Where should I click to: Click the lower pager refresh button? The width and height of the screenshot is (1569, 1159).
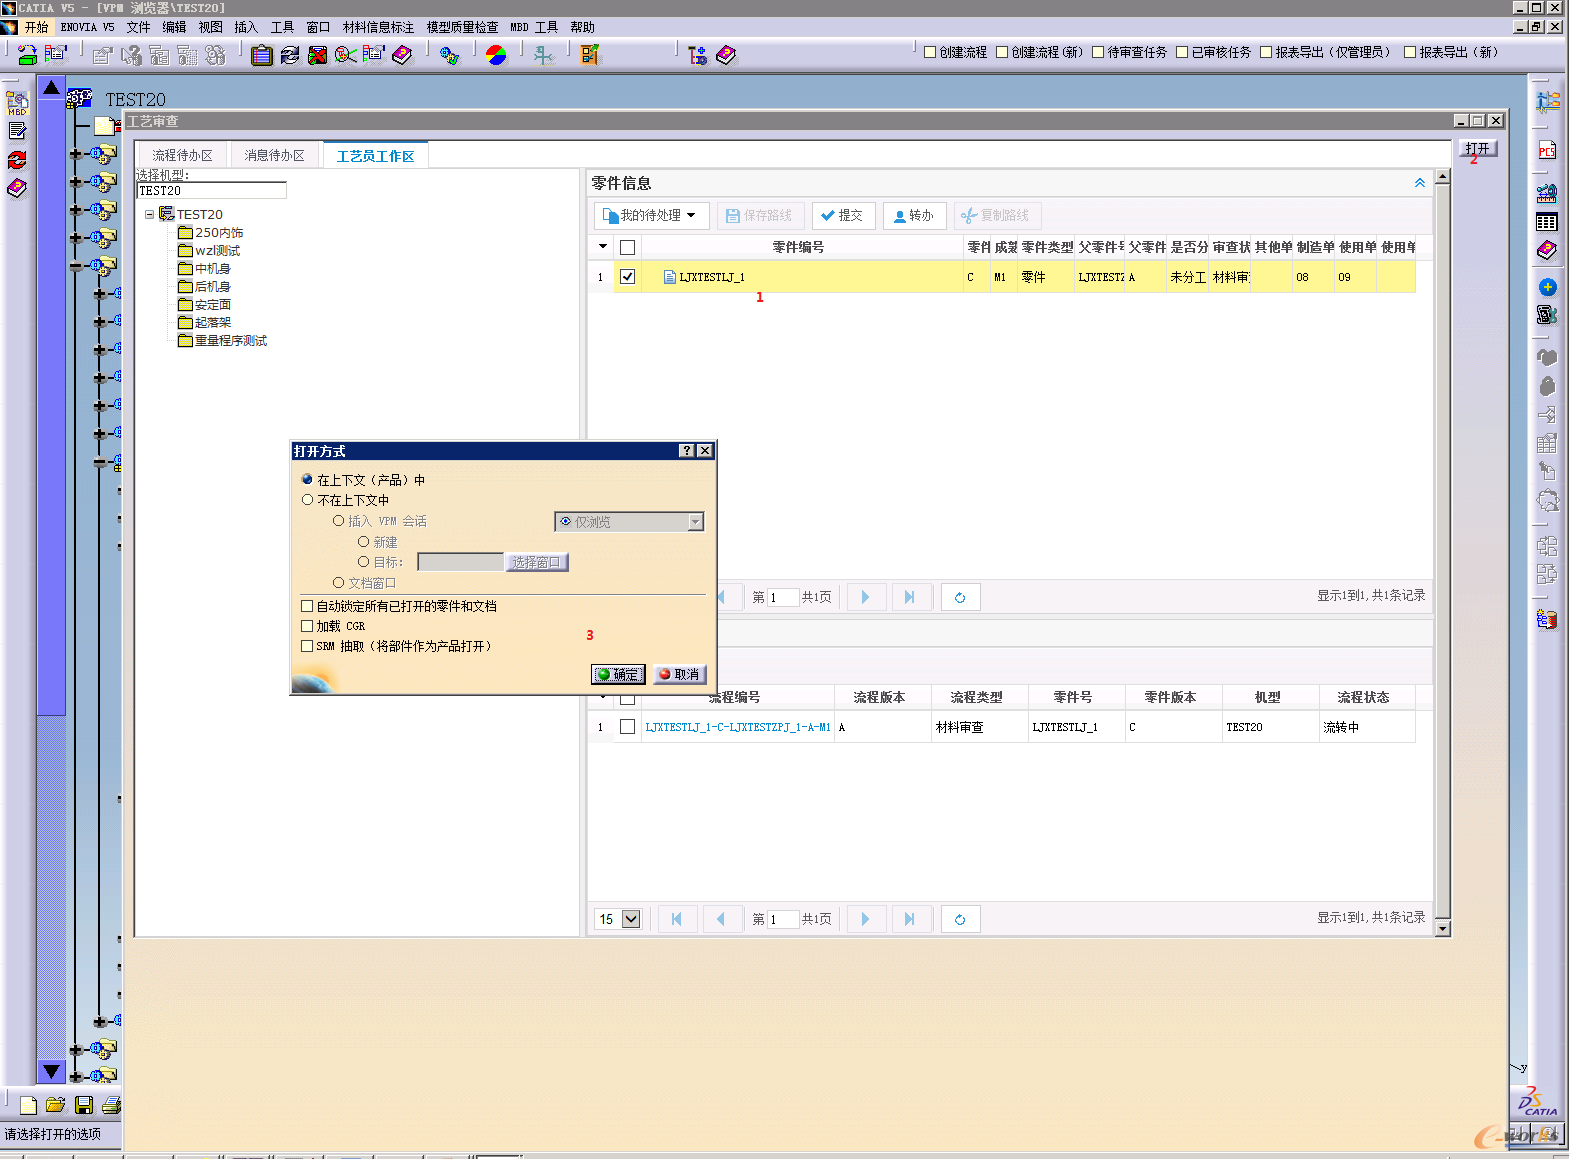(960, 919)
